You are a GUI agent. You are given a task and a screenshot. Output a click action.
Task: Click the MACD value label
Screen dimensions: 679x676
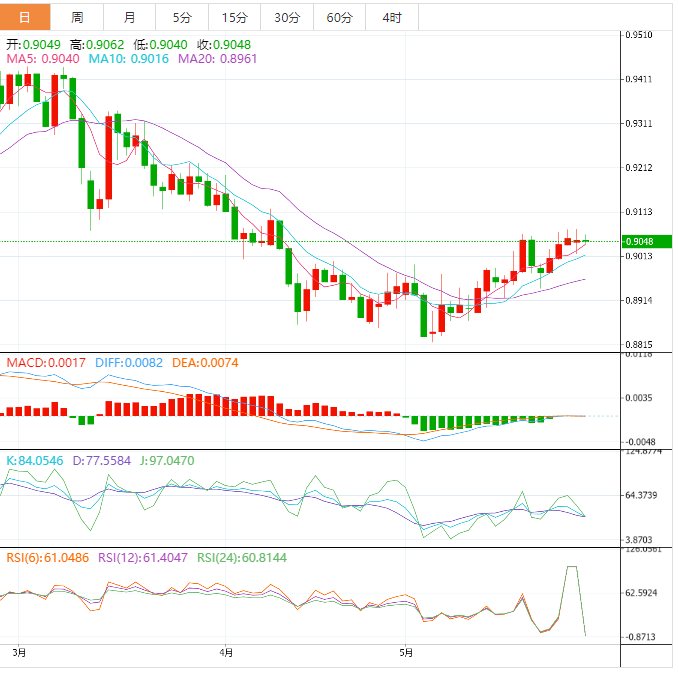(x=47, y=362)
